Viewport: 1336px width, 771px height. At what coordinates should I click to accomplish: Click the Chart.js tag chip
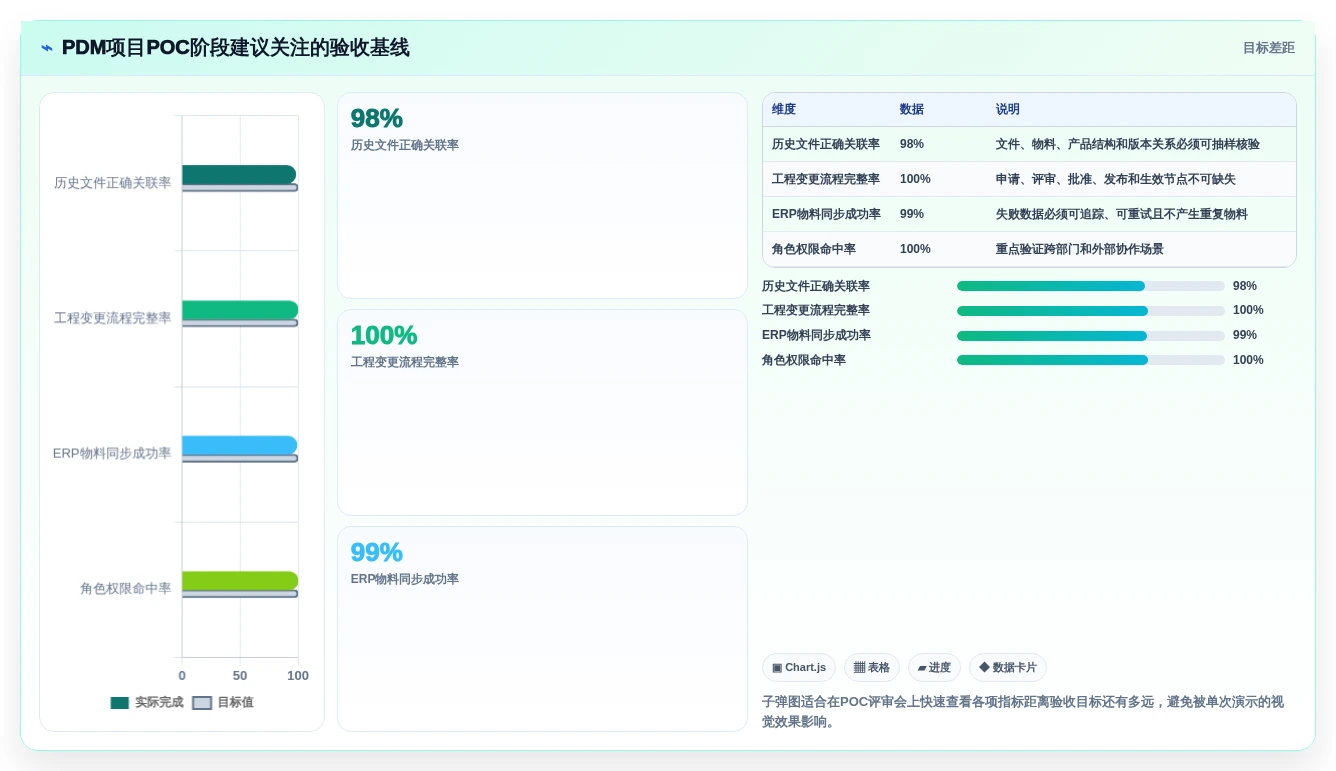(x=799, y=668)
